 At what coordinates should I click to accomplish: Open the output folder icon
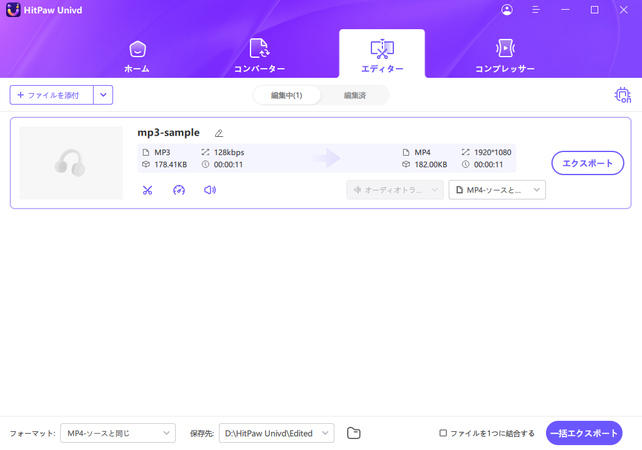click(x=354, y=433)
